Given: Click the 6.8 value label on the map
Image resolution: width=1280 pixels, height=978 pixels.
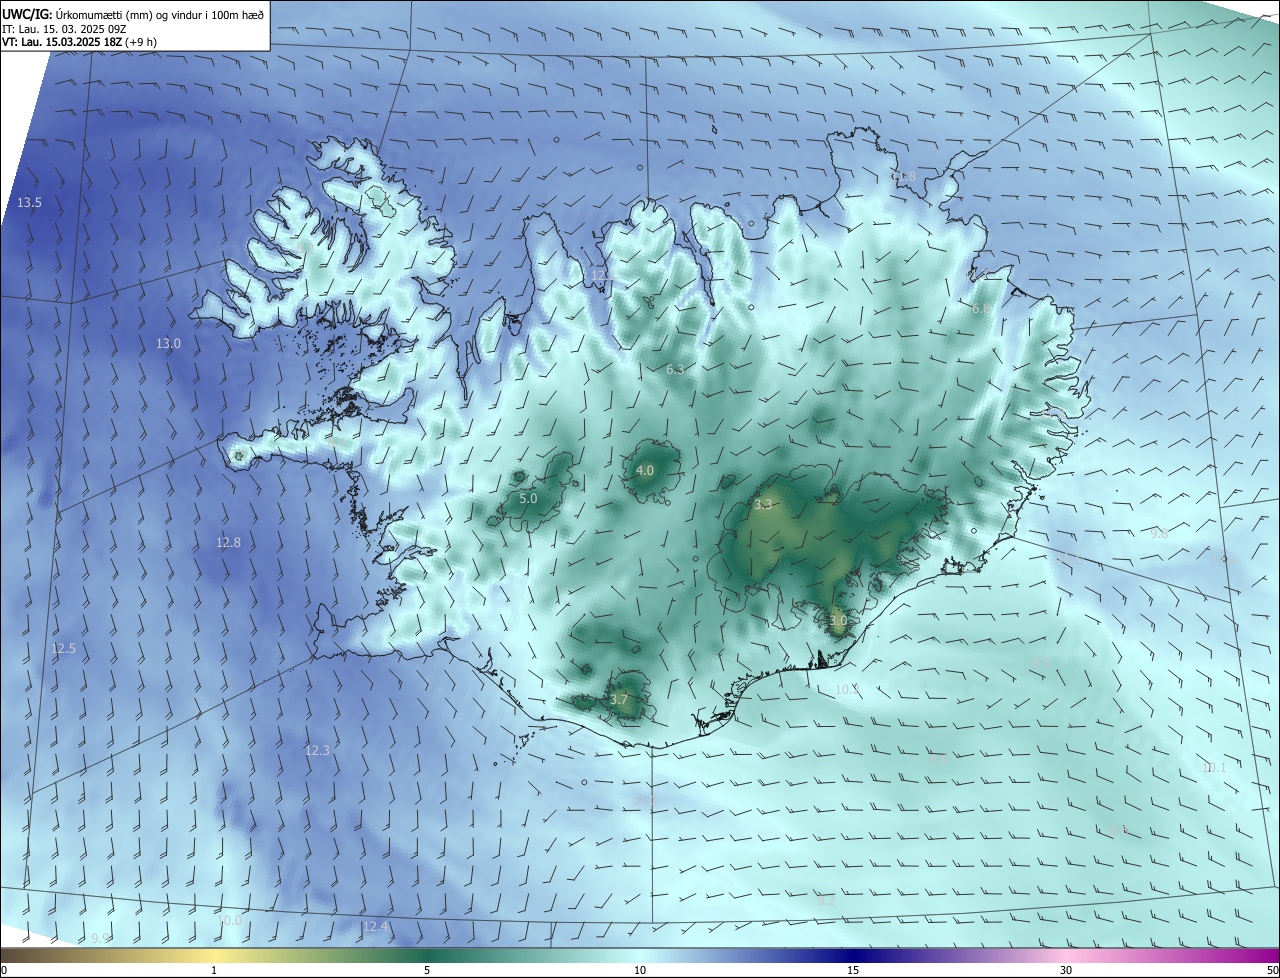Looking at the screenshot, I should 981,310.
